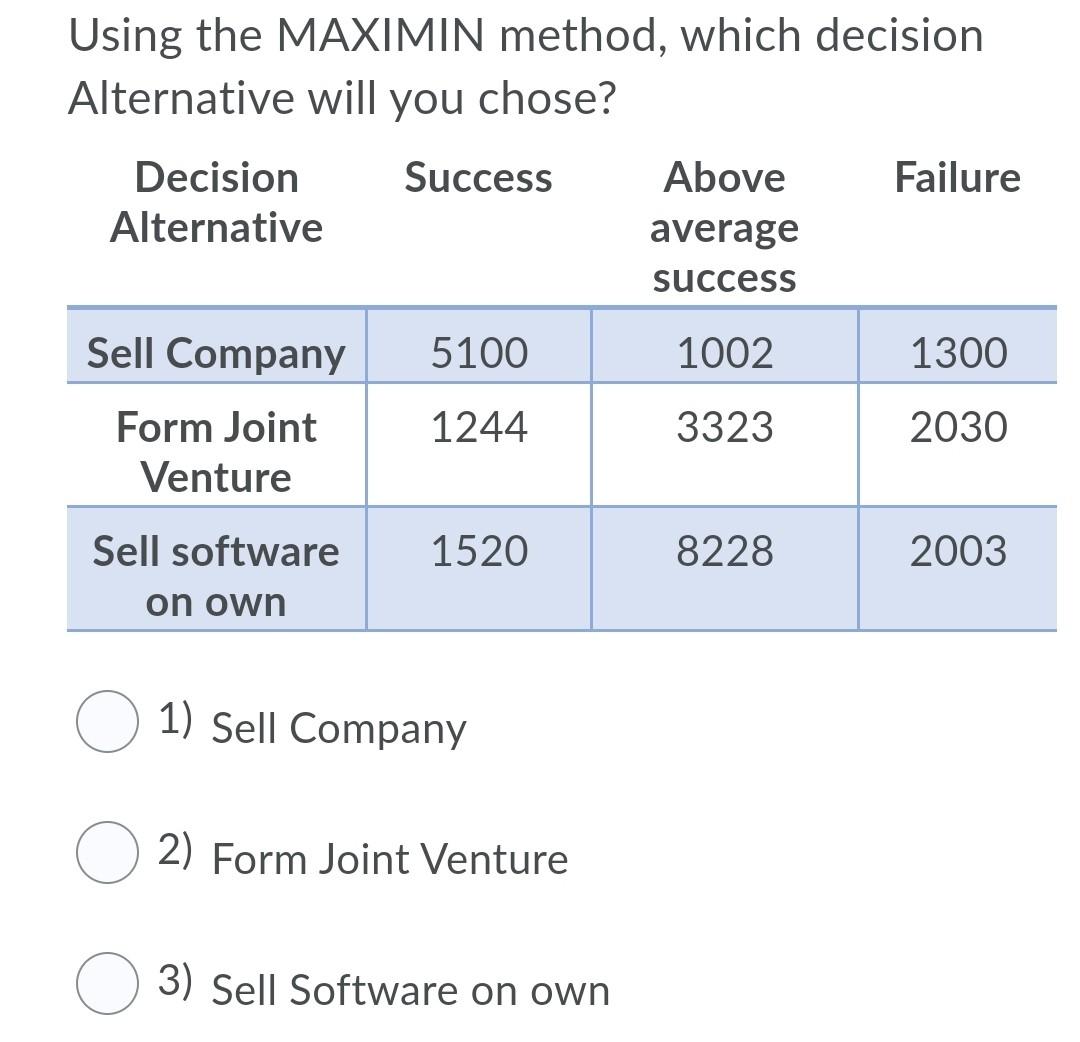Click the cell containing value 5100
The height and width of the screenshot is (1042, 1080).
[478, 352]
